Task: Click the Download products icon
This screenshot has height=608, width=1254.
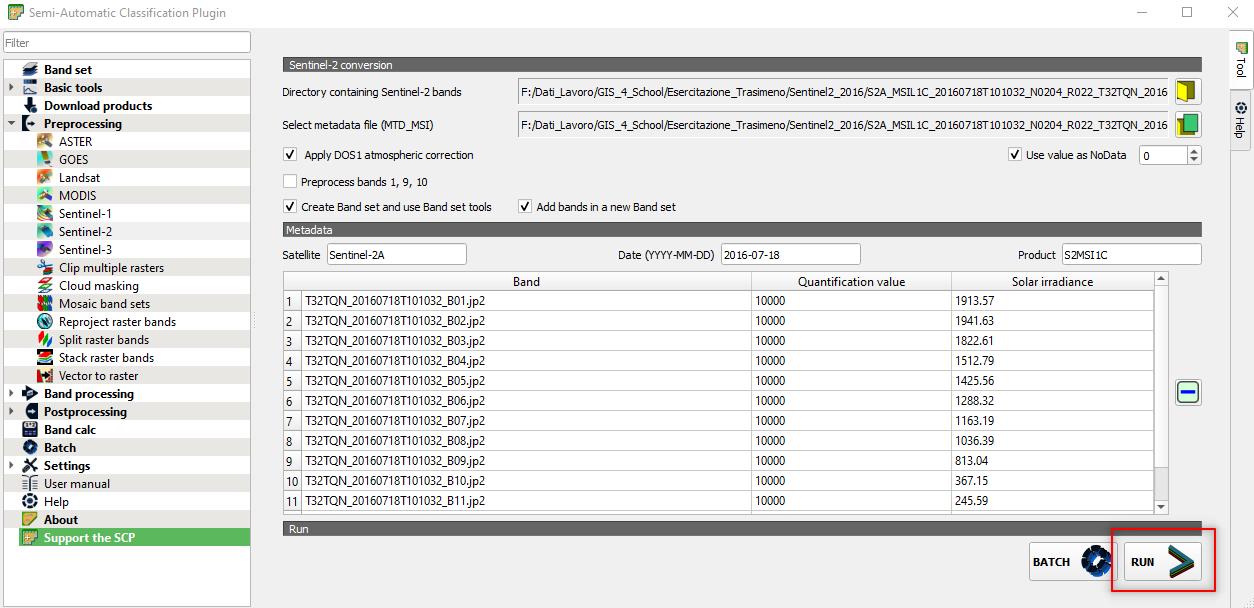Action: click(x=30, y=106)
